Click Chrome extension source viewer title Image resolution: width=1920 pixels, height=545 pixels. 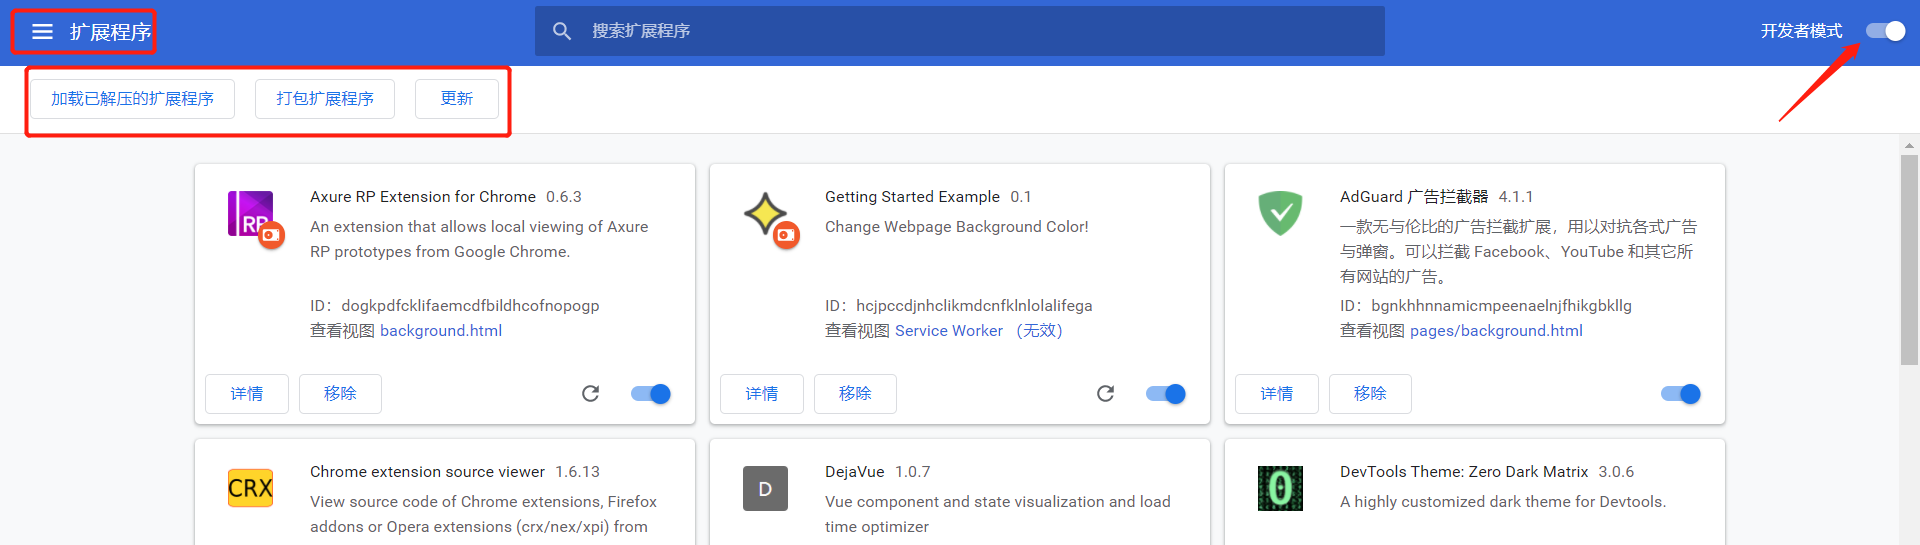(427, 472)
